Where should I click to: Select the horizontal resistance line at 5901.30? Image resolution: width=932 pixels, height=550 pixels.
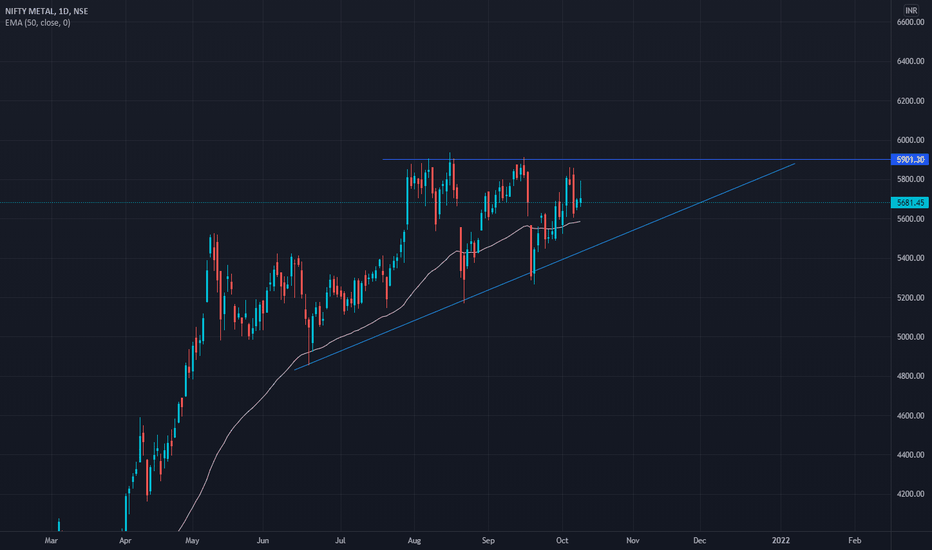pos(636,159)
